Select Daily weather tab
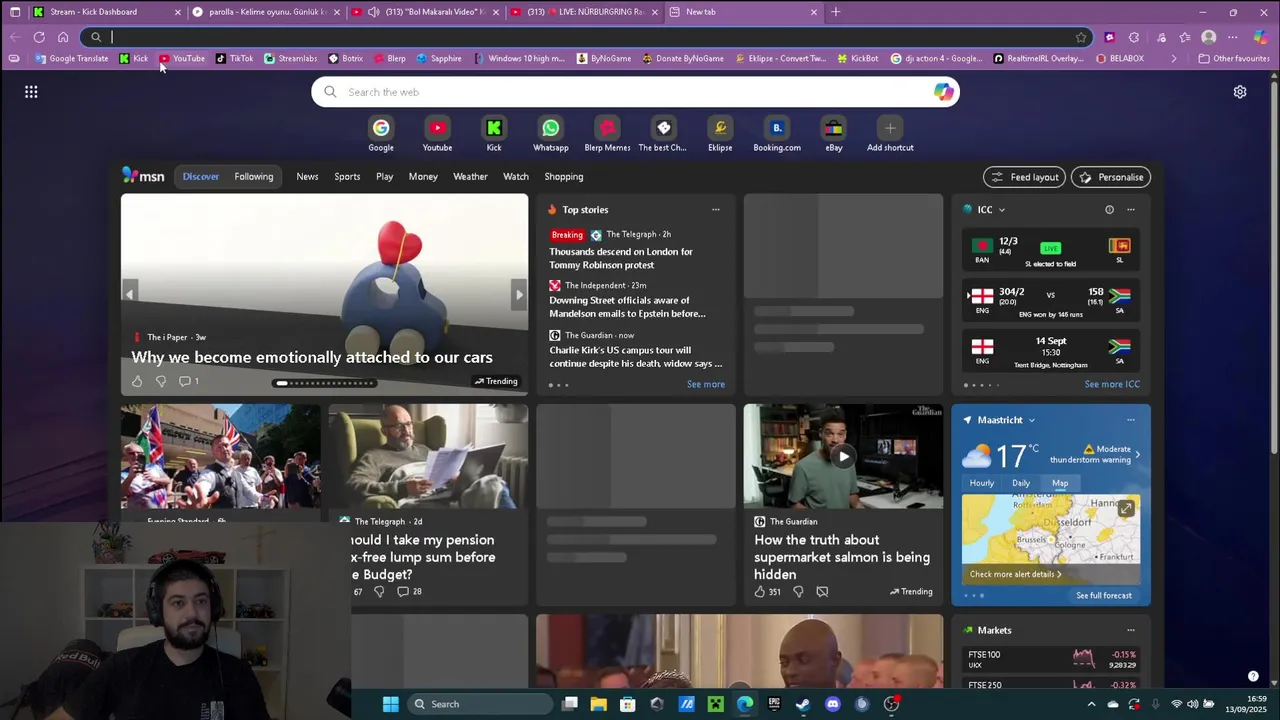Image resolution: width=1280 pixels, height=720 pixels. click(1021, 483)
